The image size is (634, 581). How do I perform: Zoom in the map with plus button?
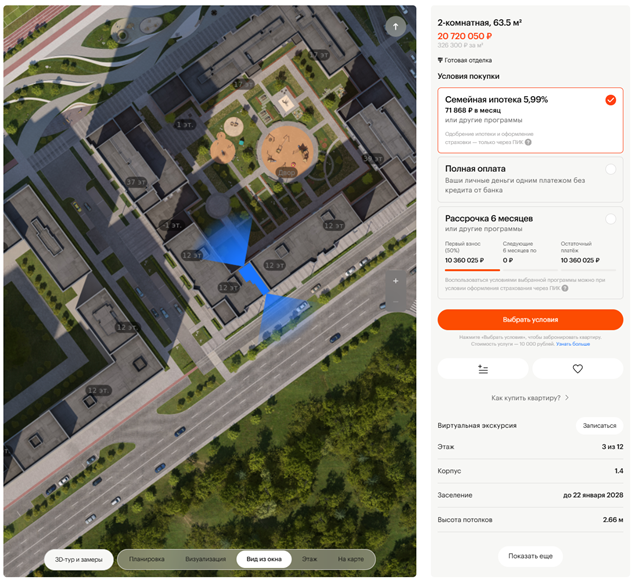click(395, 281)
